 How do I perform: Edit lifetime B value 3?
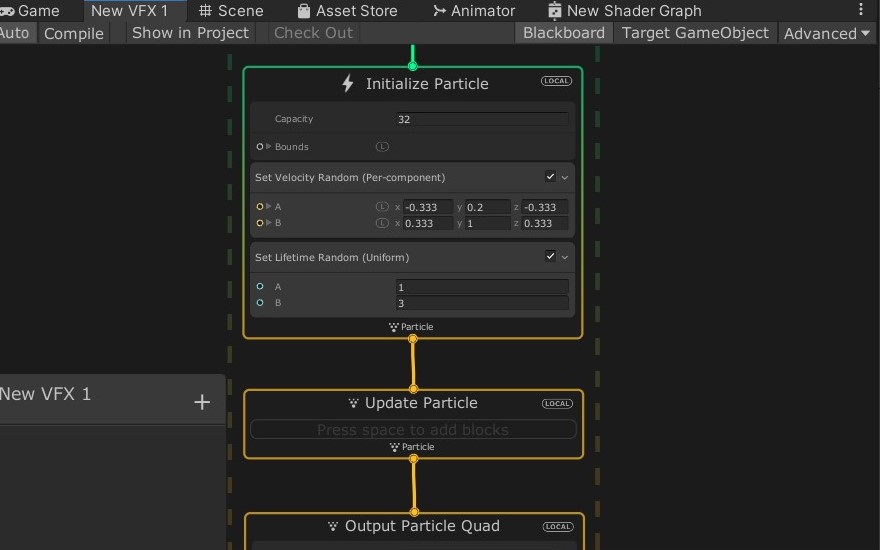[x=482, y=303]
